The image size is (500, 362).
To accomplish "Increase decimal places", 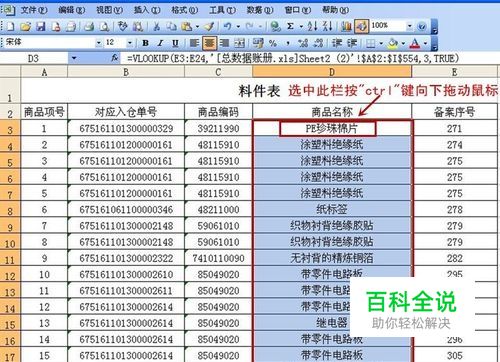I will [x=303, y=43].
